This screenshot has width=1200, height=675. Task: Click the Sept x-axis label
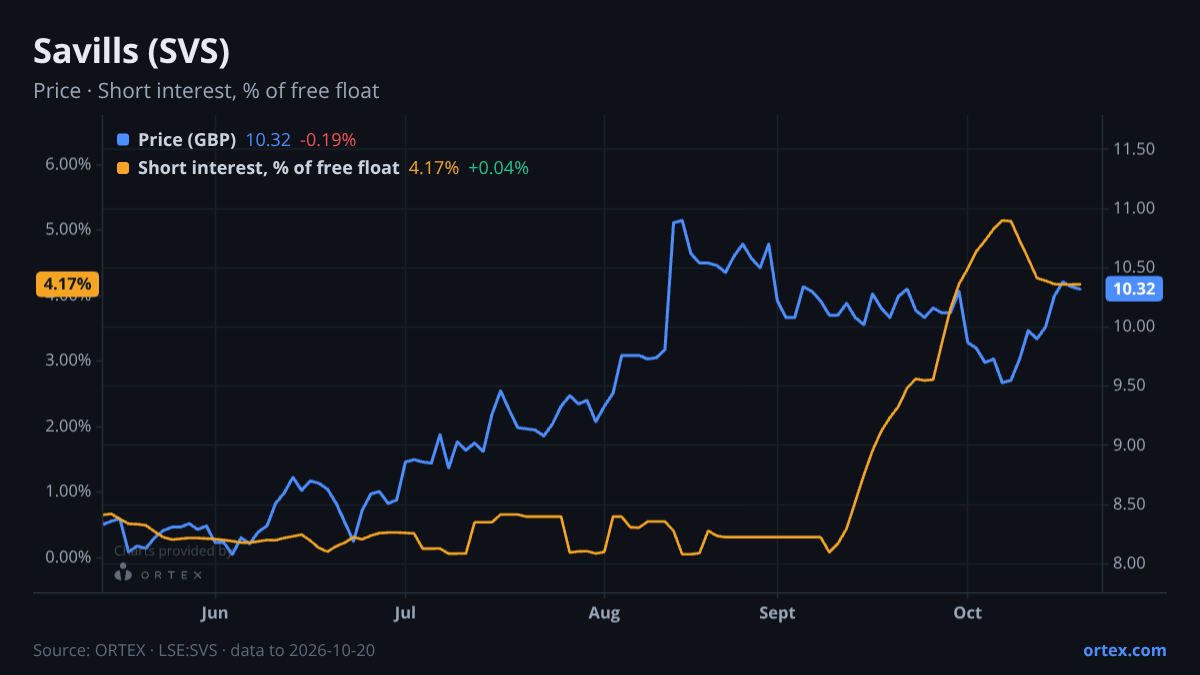coord(777,613)
